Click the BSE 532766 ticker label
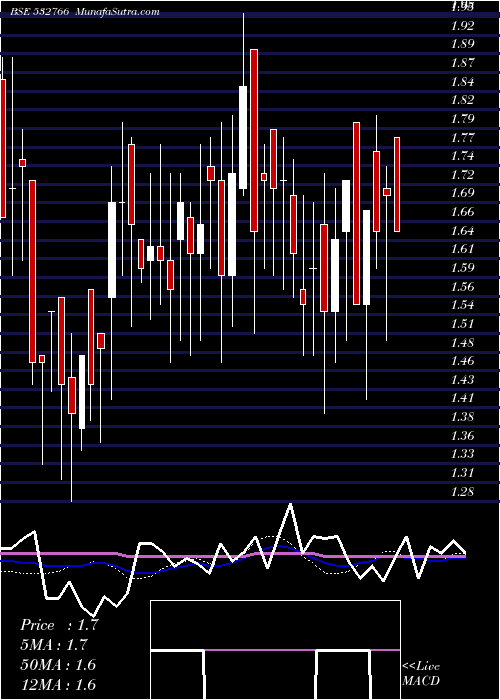500x700 pixels. 40,12
